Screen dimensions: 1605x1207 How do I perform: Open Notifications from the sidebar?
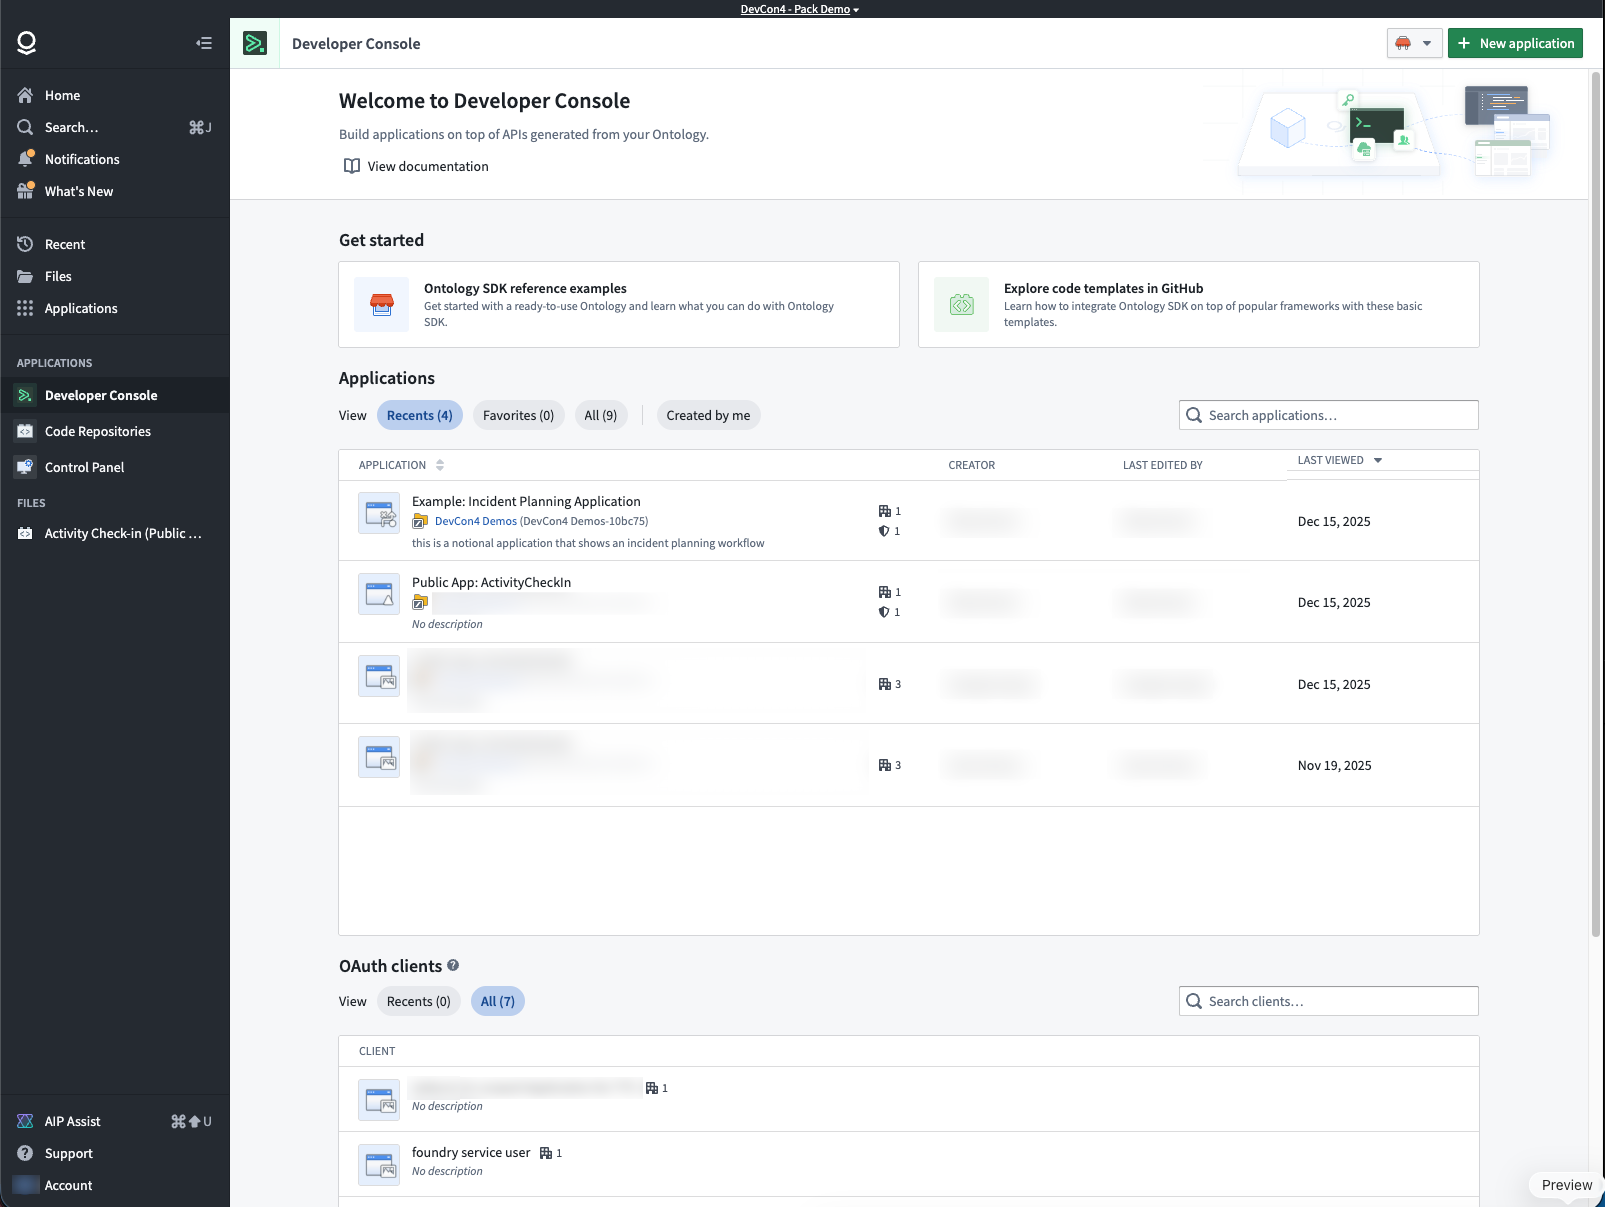coord(81,159)
